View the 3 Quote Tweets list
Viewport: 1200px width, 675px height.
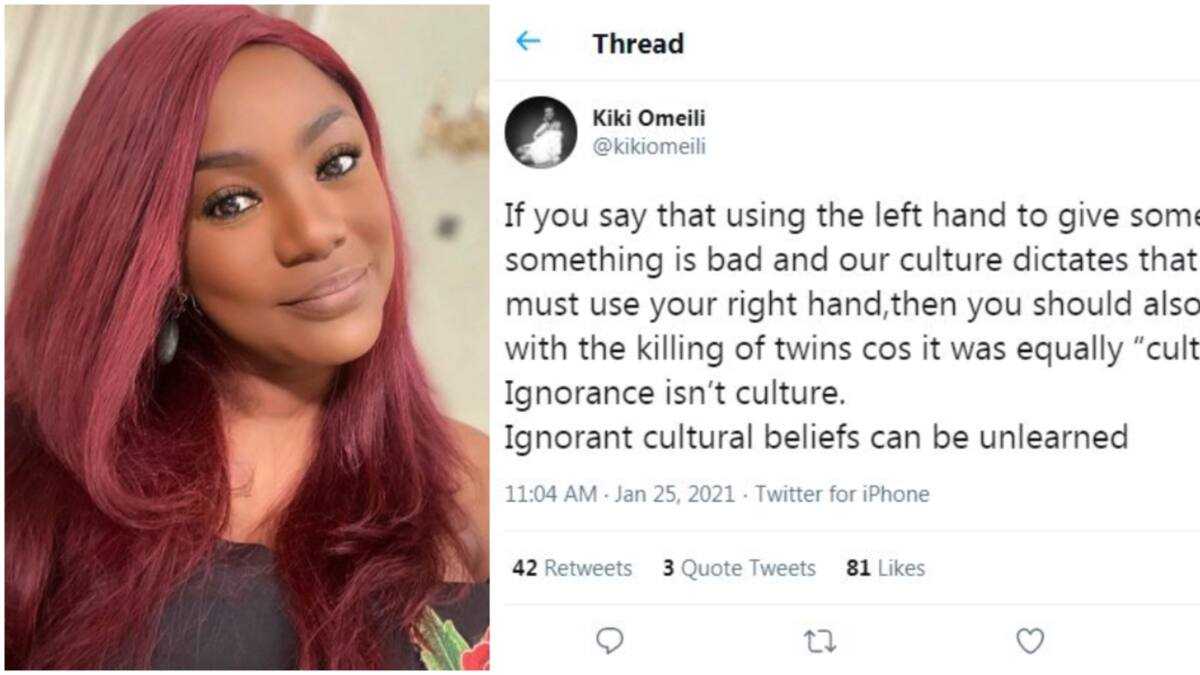coord(739,568)
